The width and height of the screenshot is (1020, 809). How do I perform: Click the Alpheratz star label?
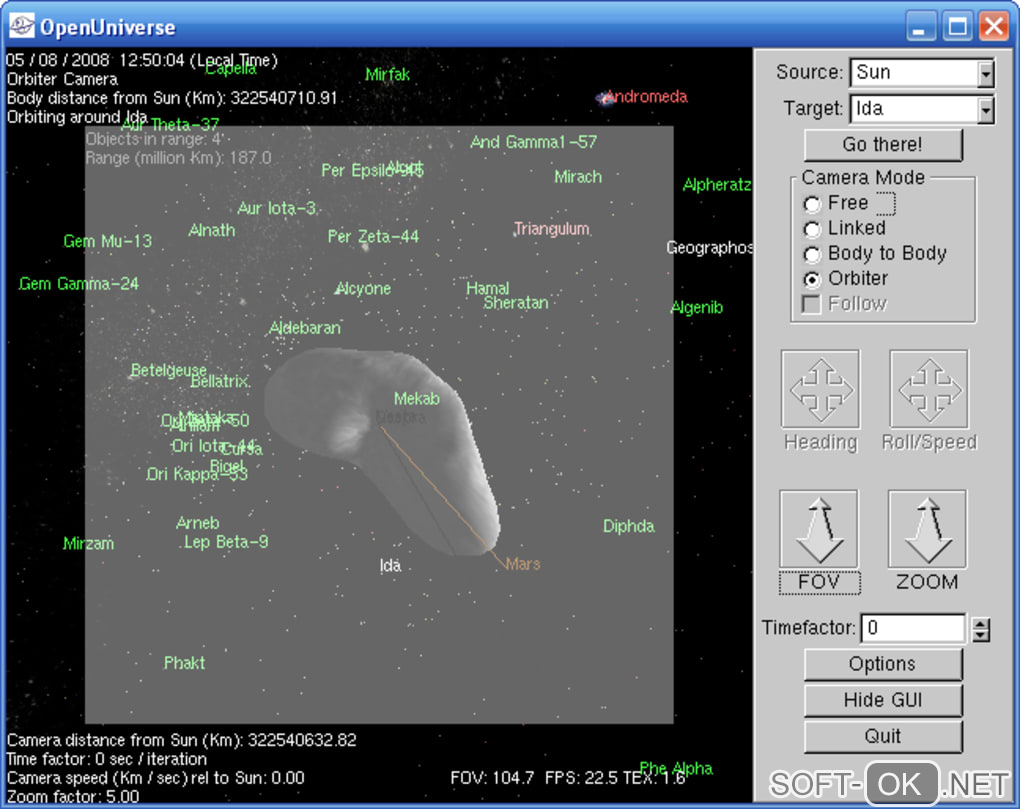click(x=718, y=185)
